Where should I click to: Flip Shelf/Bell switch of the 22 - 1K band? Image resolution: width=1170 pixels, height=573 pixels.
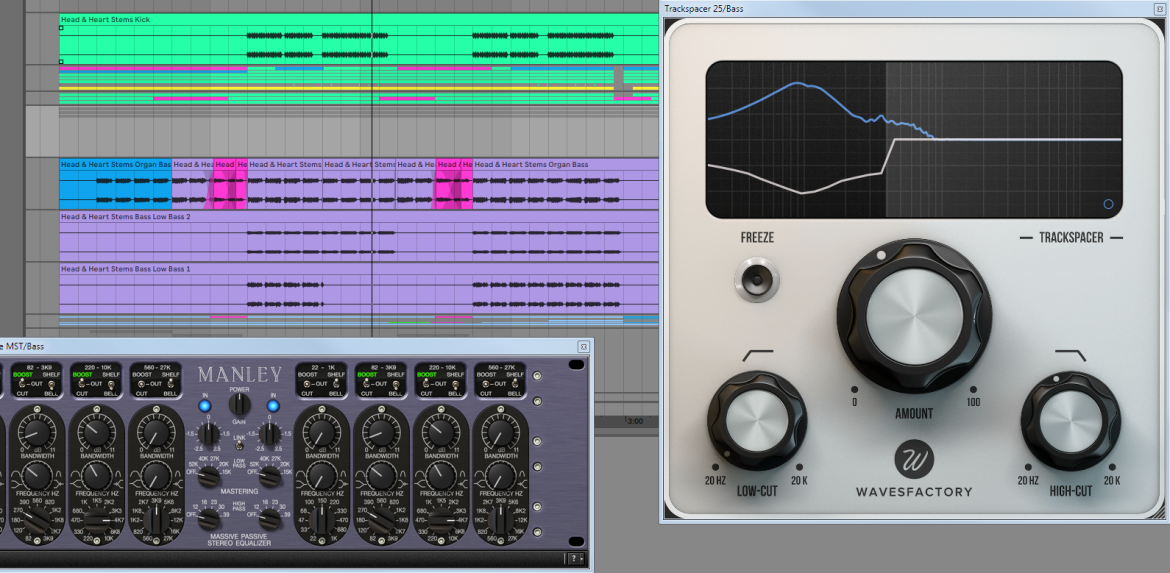coord(335,385)
